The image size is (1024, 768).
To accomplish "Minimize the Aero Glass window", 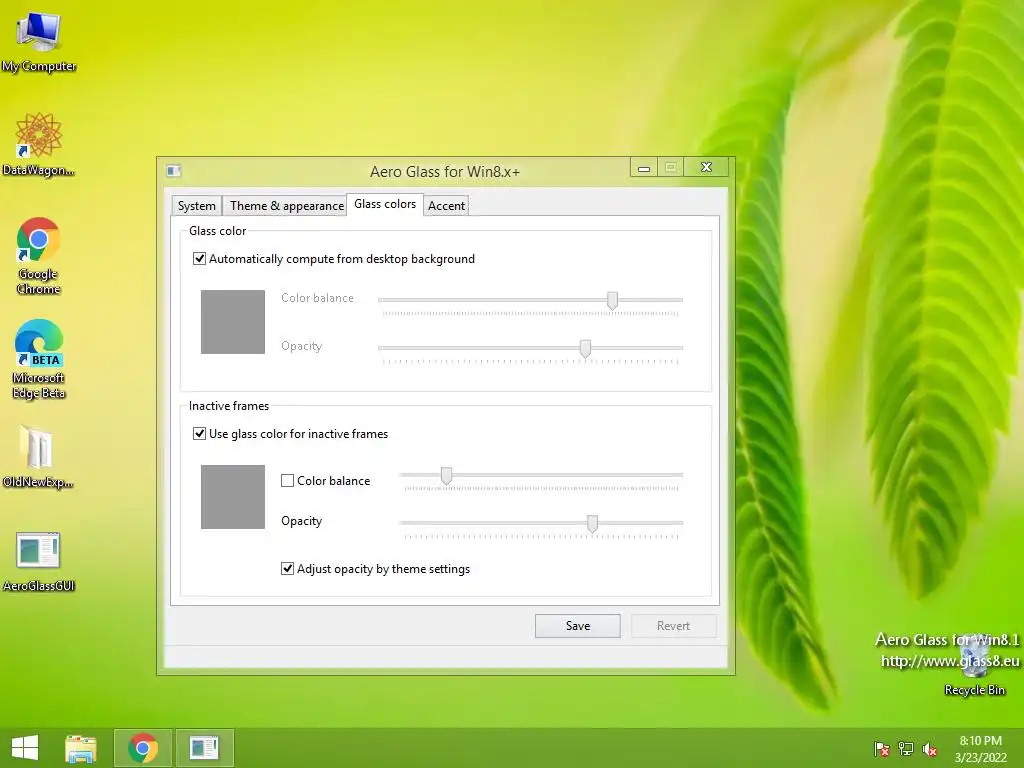I will tap(644, 168).
